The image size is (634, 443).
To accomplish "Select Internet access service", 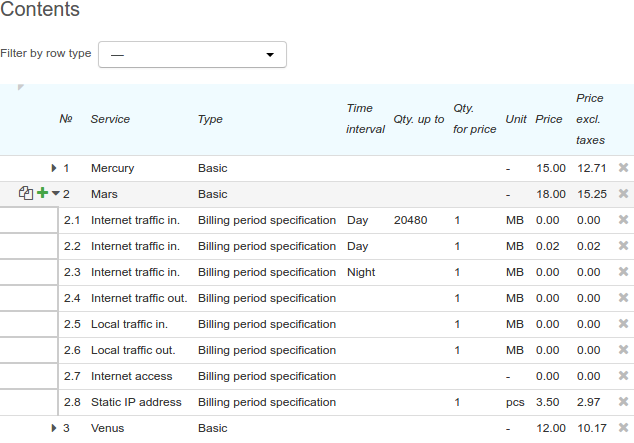I will point(132,376).
